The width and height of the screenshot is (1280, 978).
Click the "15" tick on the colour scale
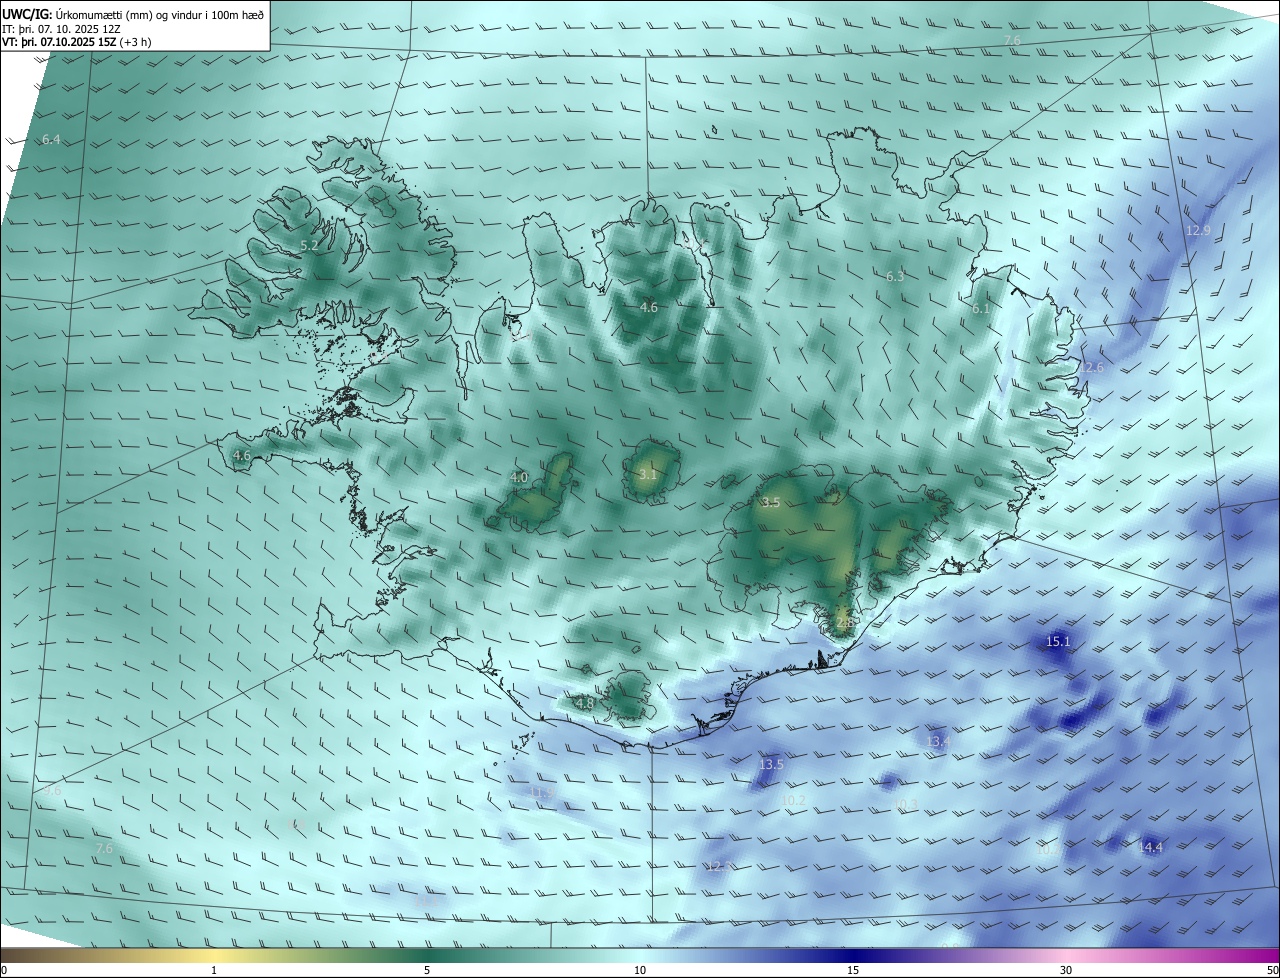click(x=853, y=970)
